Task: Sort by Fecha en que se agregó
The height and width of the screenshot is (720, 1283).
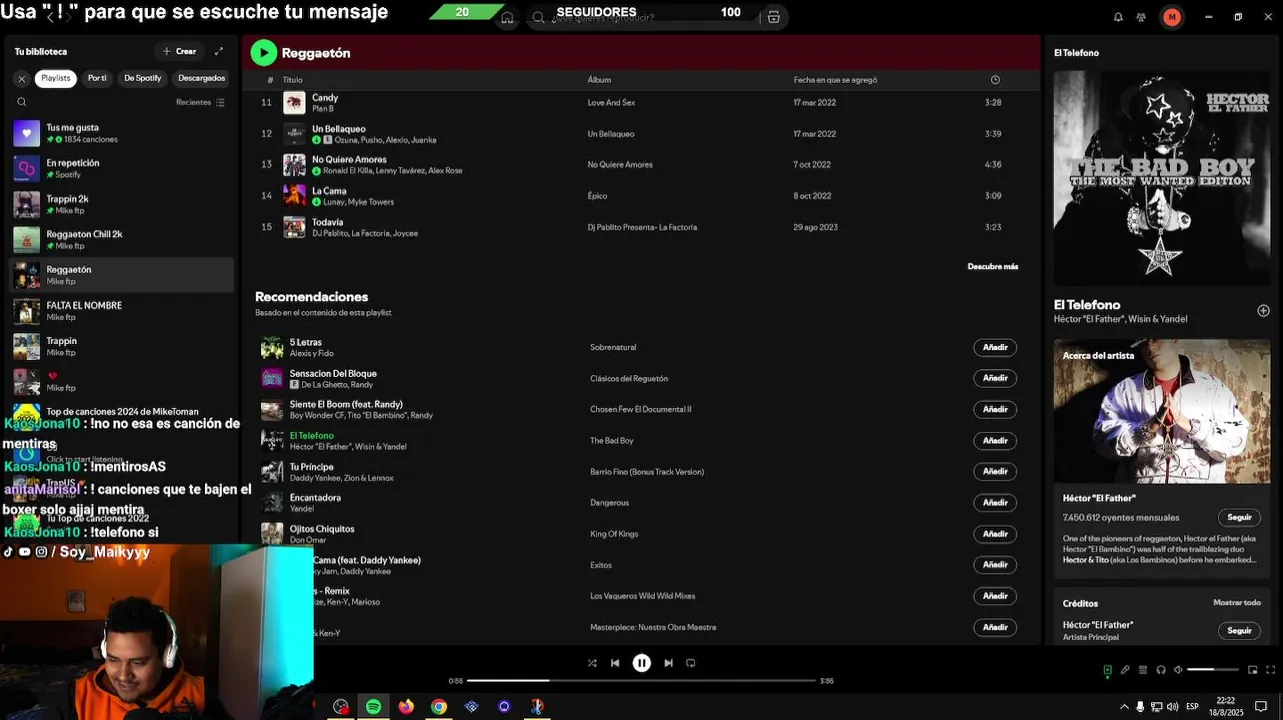Action: (835, 80)
